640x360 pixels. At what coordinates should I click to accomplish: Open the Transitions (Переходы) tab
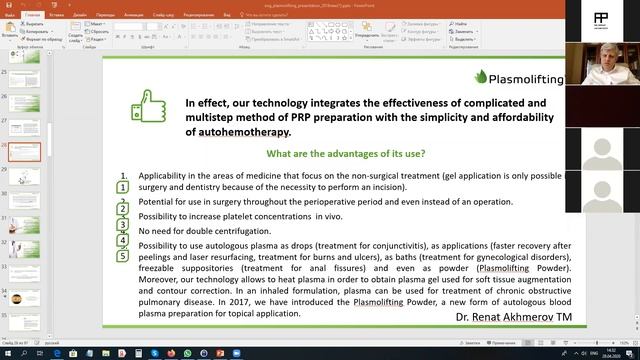tap(105, 15)
